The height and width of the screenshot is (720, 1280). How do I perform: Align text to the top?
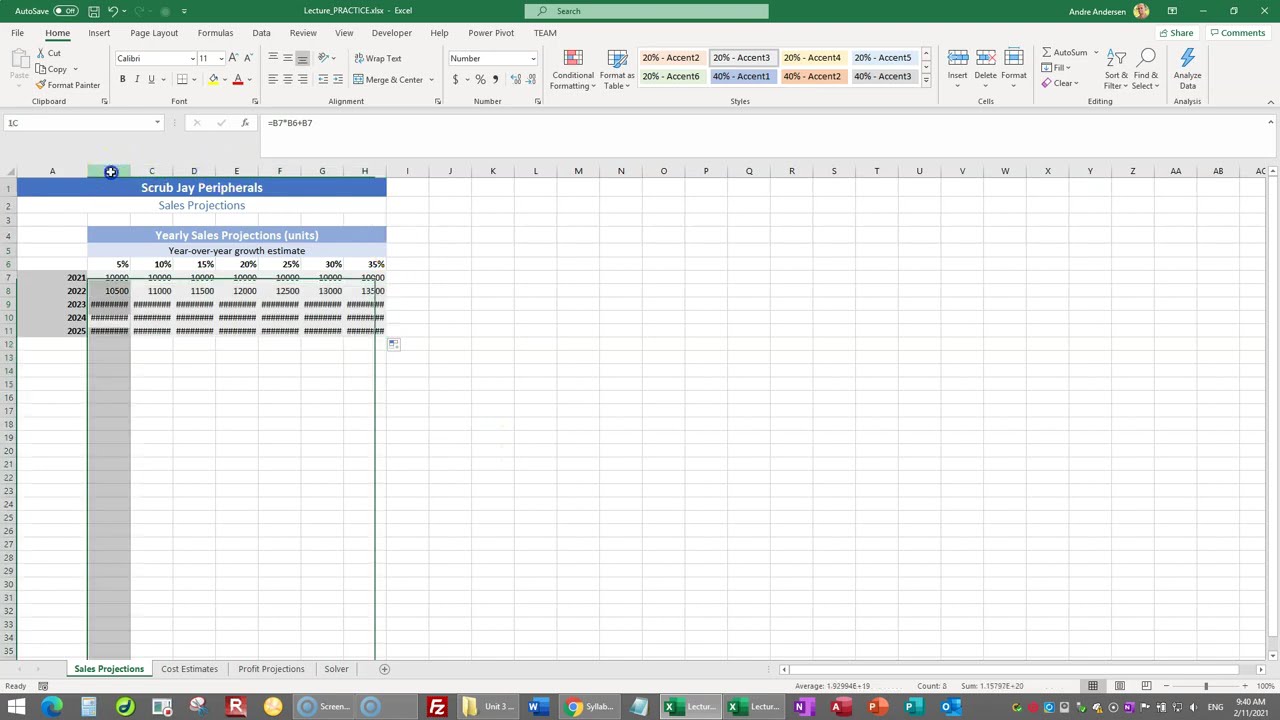click(x=273, y=58)
